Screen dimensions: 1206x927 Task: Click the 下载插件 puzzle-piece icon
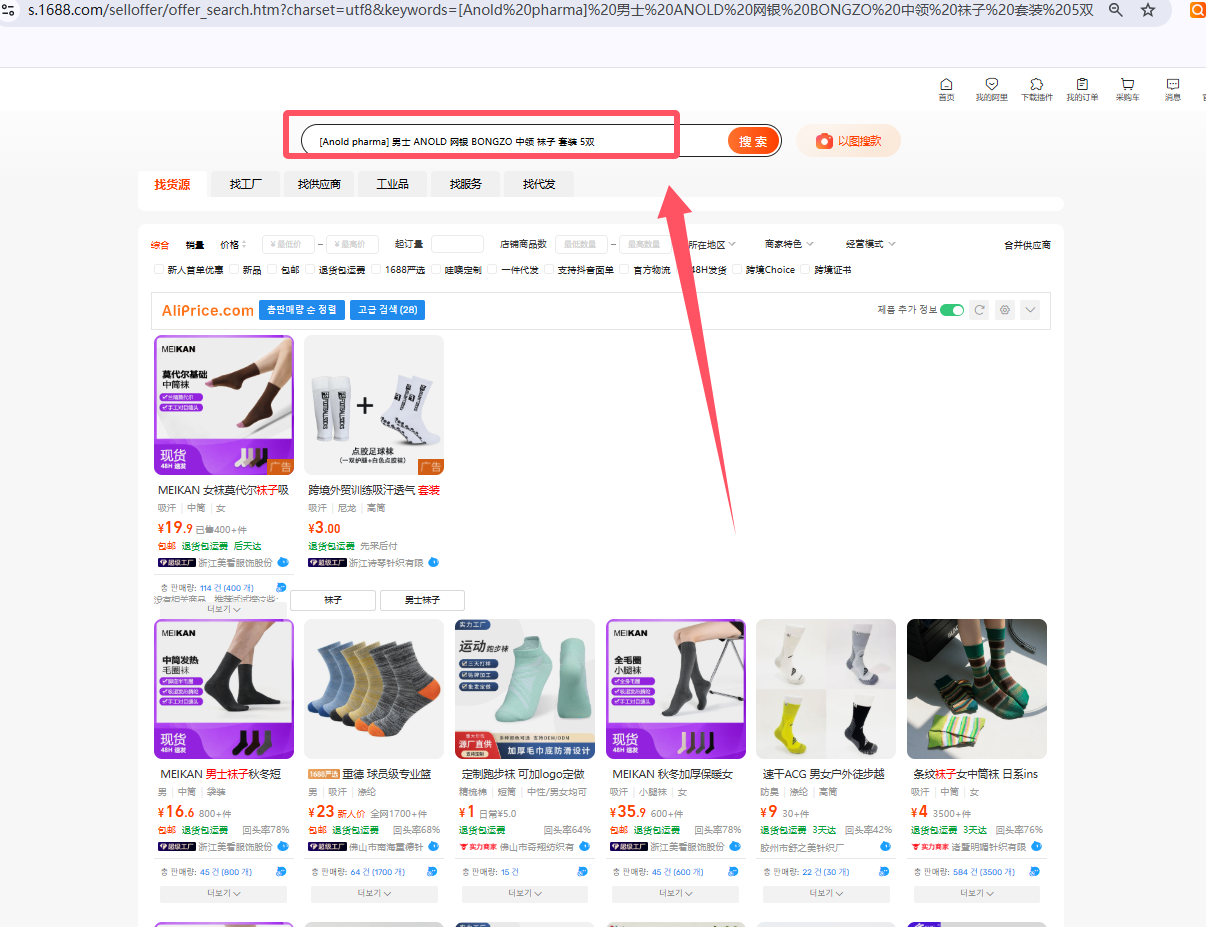click(x=1036, y=84)
